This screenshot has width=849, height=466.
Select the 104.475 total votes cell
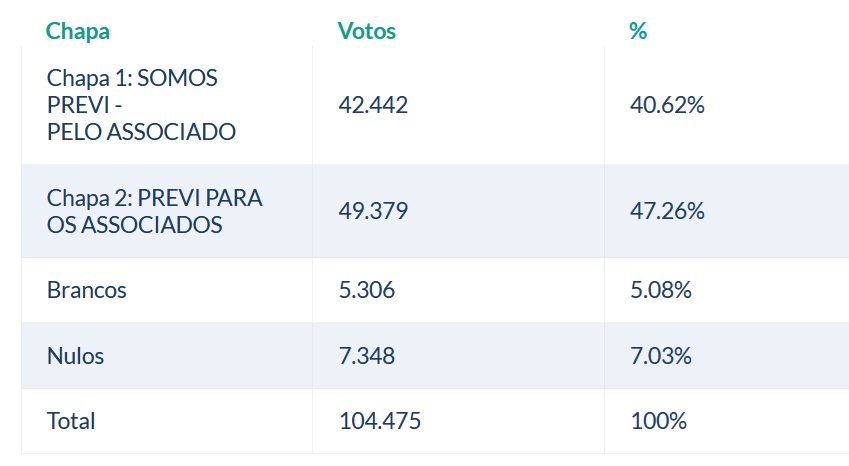(x=380, y=421)
